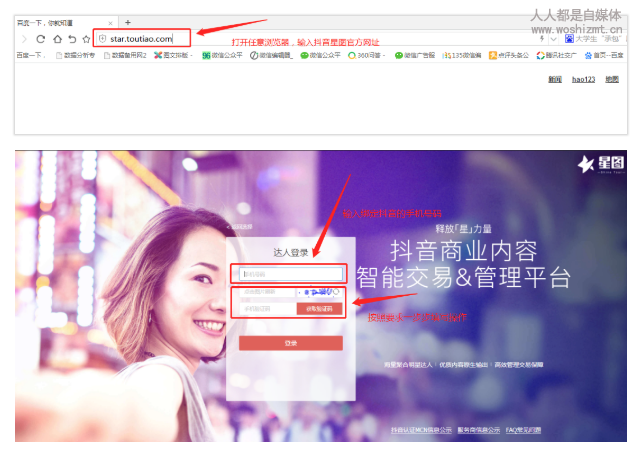
Task: Click the 新闻 link
Action: coord(555,79)
